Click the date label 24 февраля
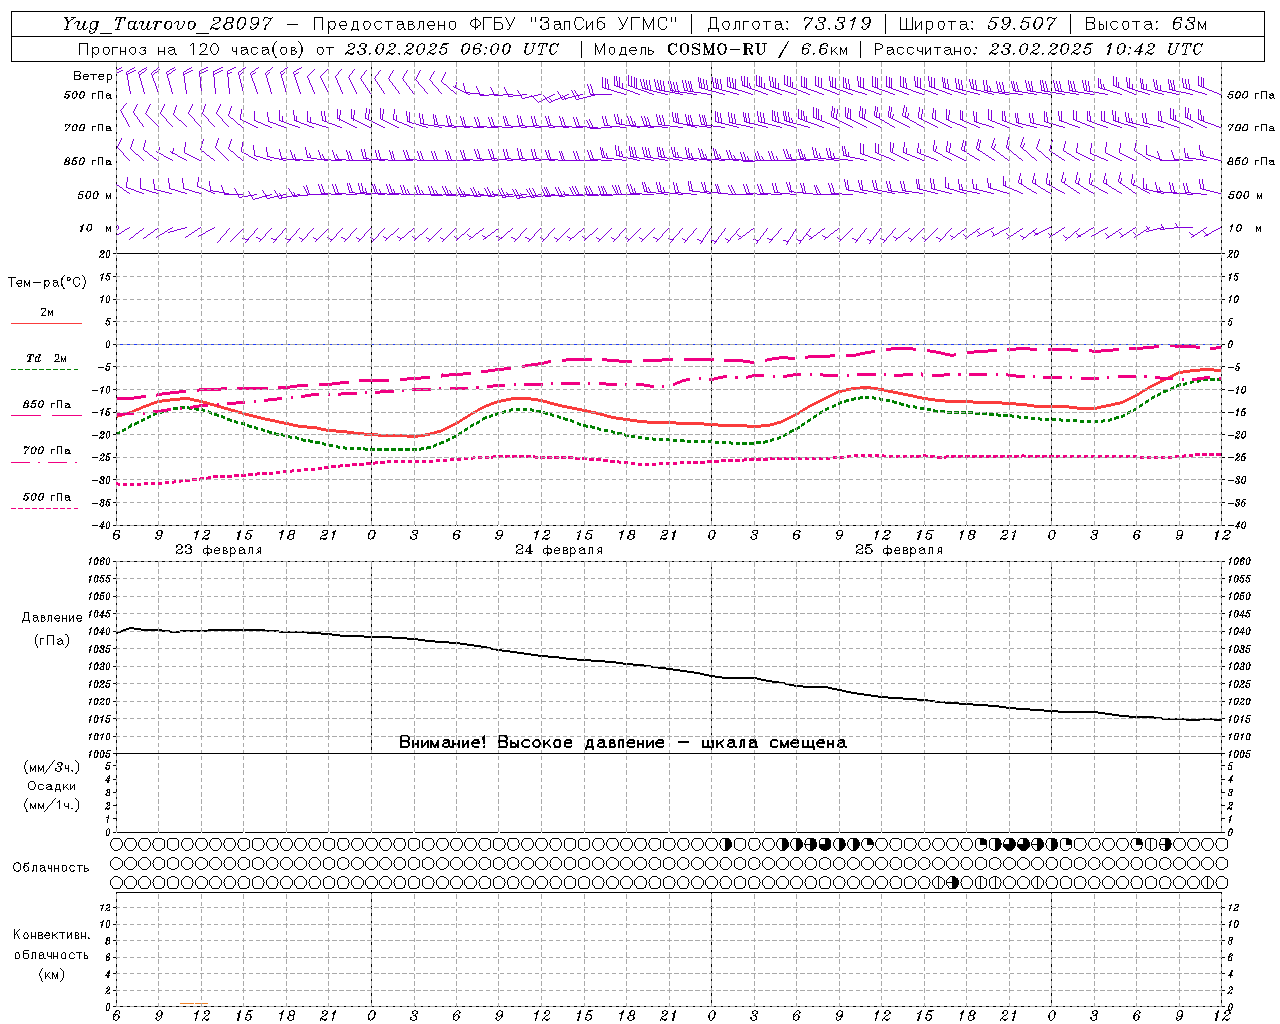This screenshot has width=1280, height=1024. [559, 550]
